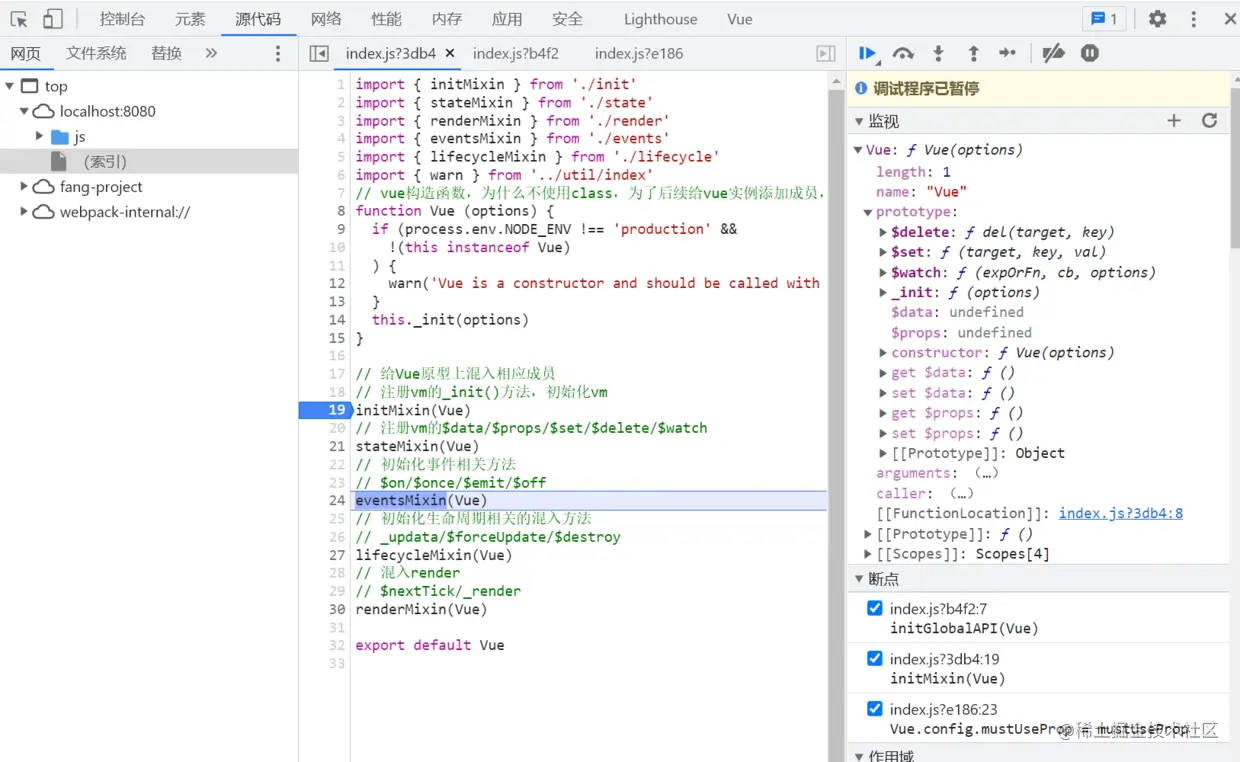This screenshot has height=762, width=1240.
Task: Step out of current function
Action: click(x=973, y=54)
